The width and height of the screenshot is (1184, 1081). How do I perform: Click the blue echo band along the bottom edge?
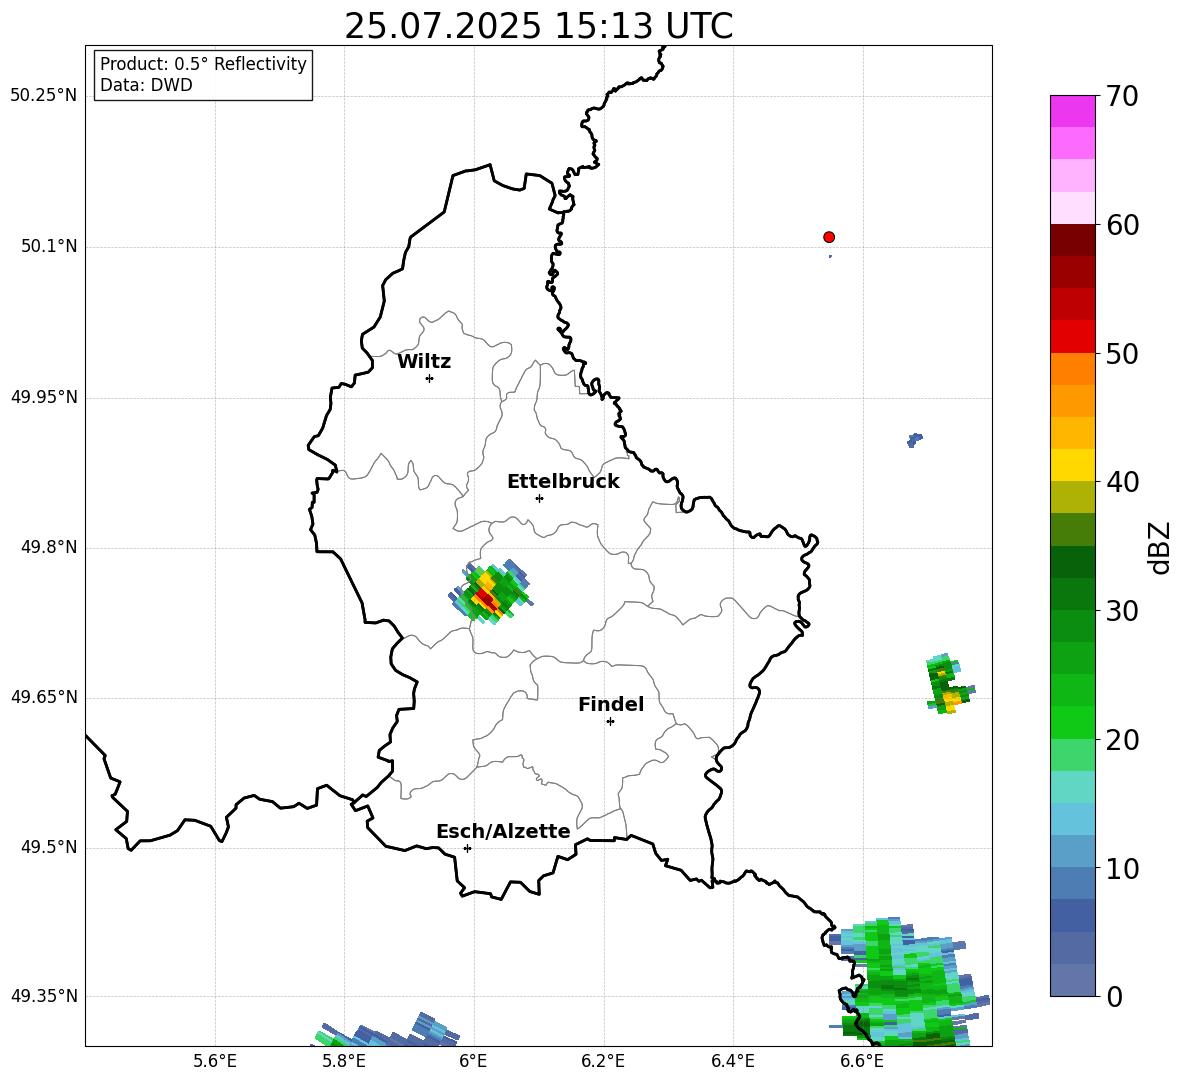coord(385,1031)
